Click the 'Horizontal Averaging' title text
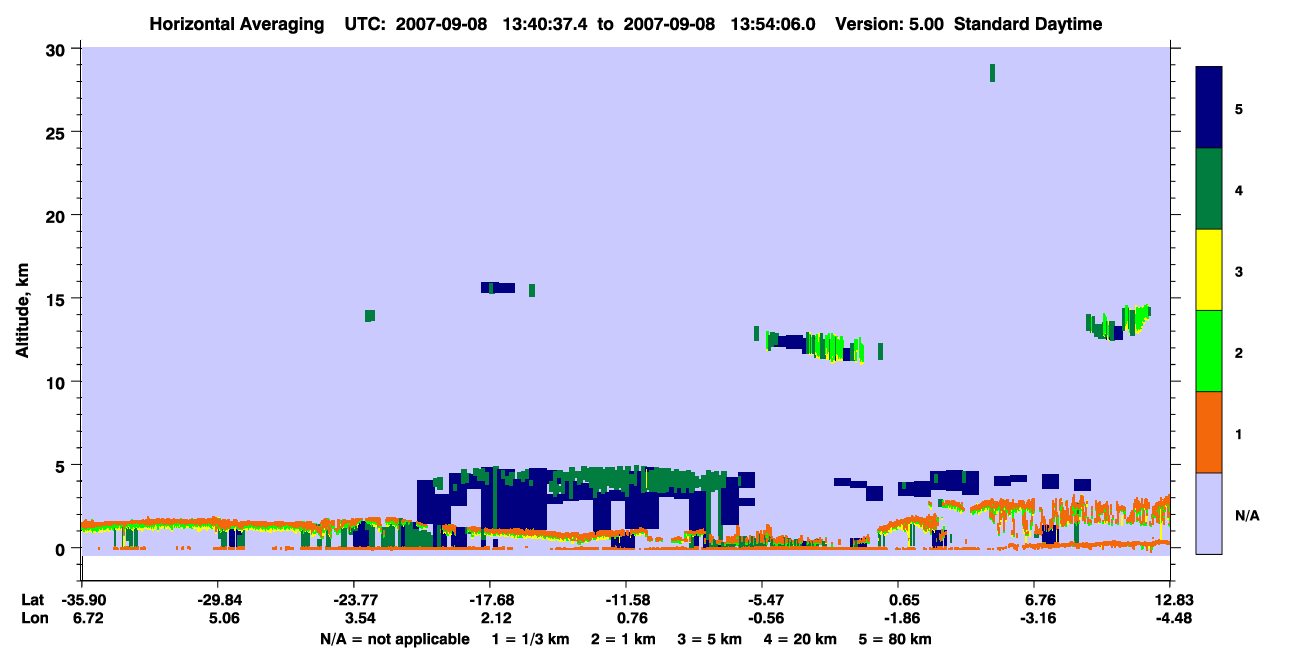Image resolution: width=1300 pixels, height=667 pixels. coord(236,24)
